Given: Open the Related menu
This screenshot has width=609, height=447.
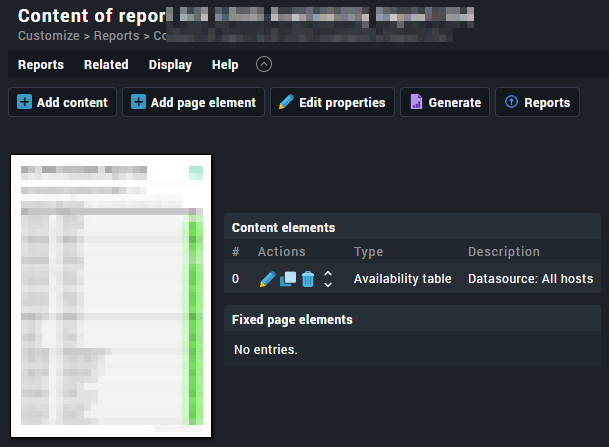Looking at the screenshot, I should coord(106,65).
